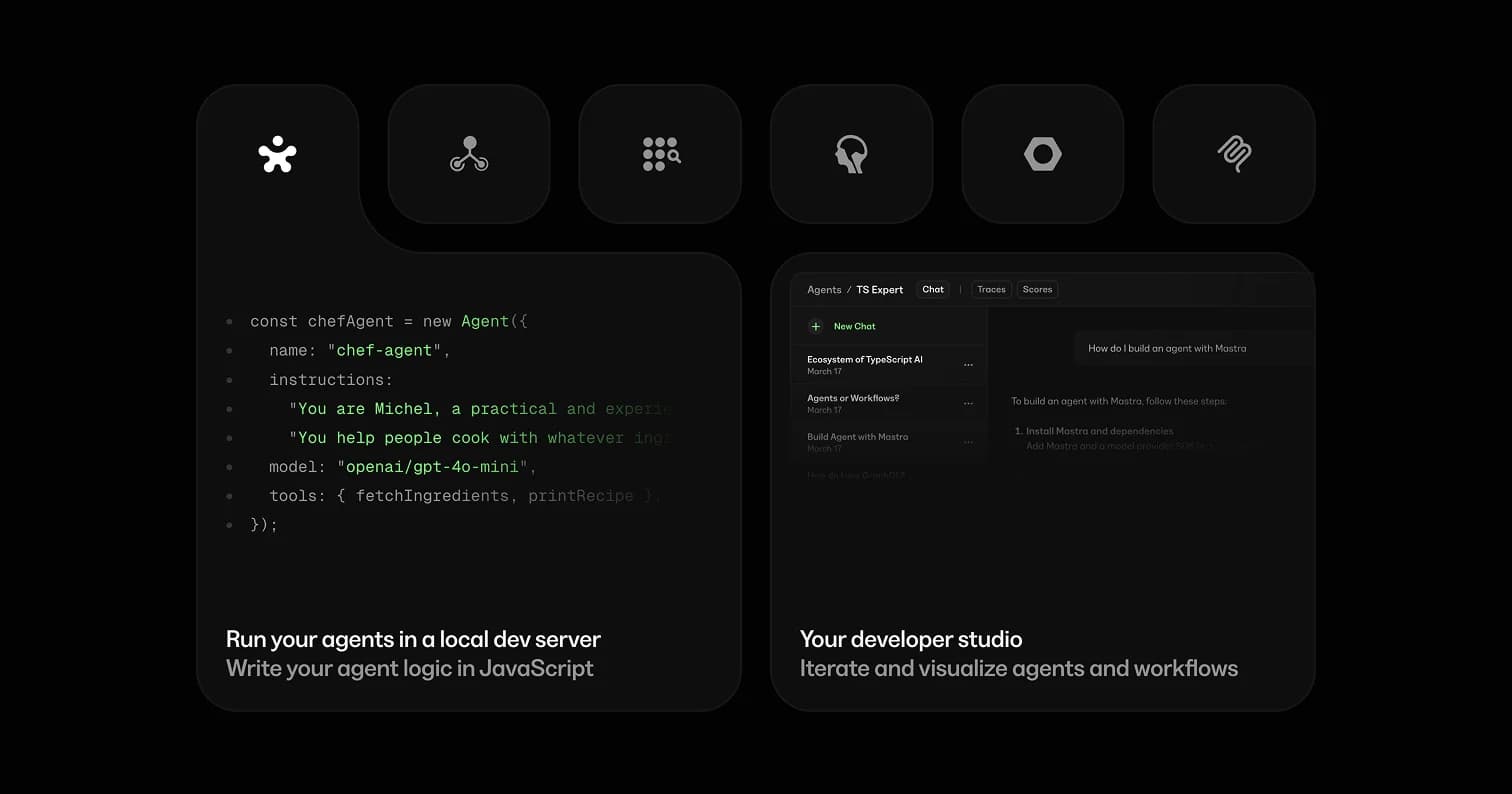Viewport: 1512px width, 794px height.
Task: Select the Chat tab
Action: [x=932, y=289]
